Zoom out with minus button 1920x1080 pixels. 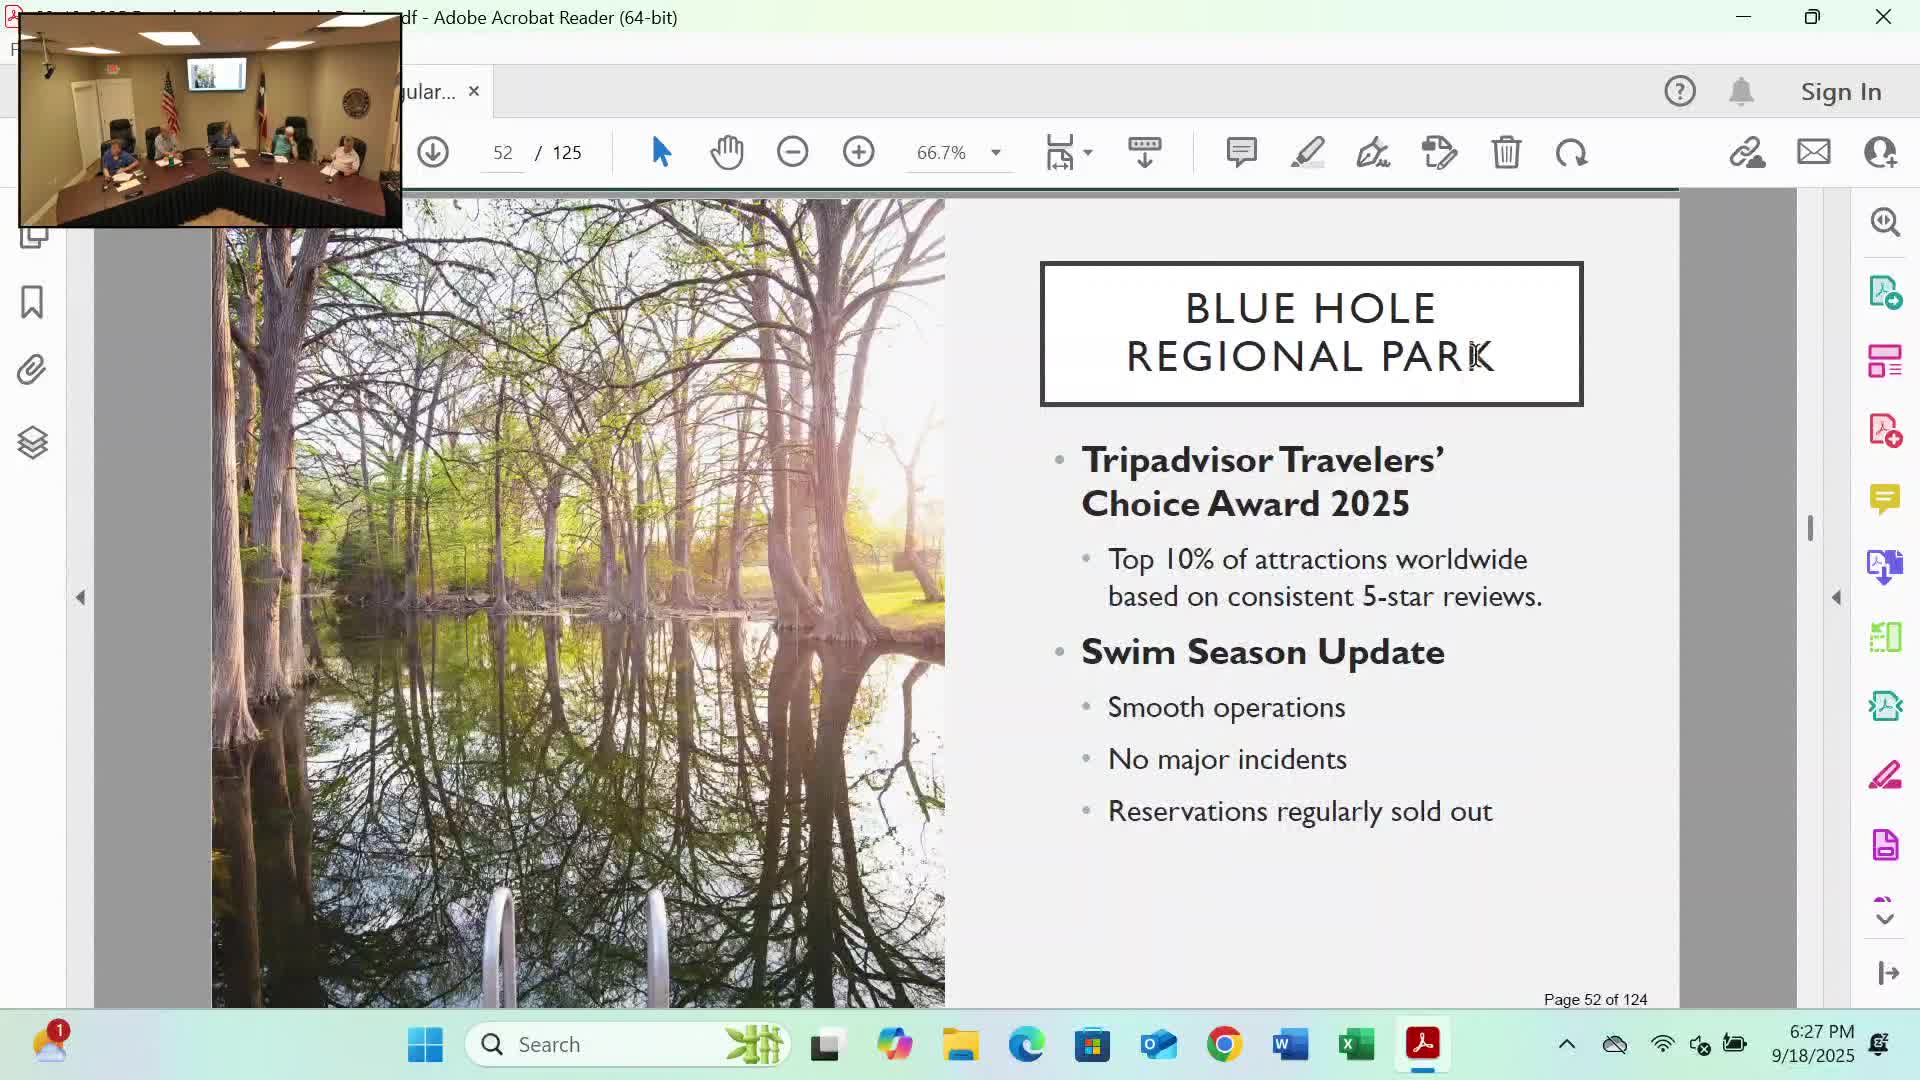point(792,152)
